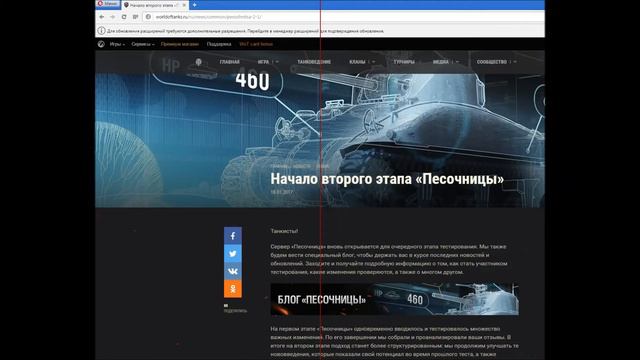Open the «КЛАНЫ» menu item
Image resolution: width=640 pixels, height=360 pixels.
[357, 62]
